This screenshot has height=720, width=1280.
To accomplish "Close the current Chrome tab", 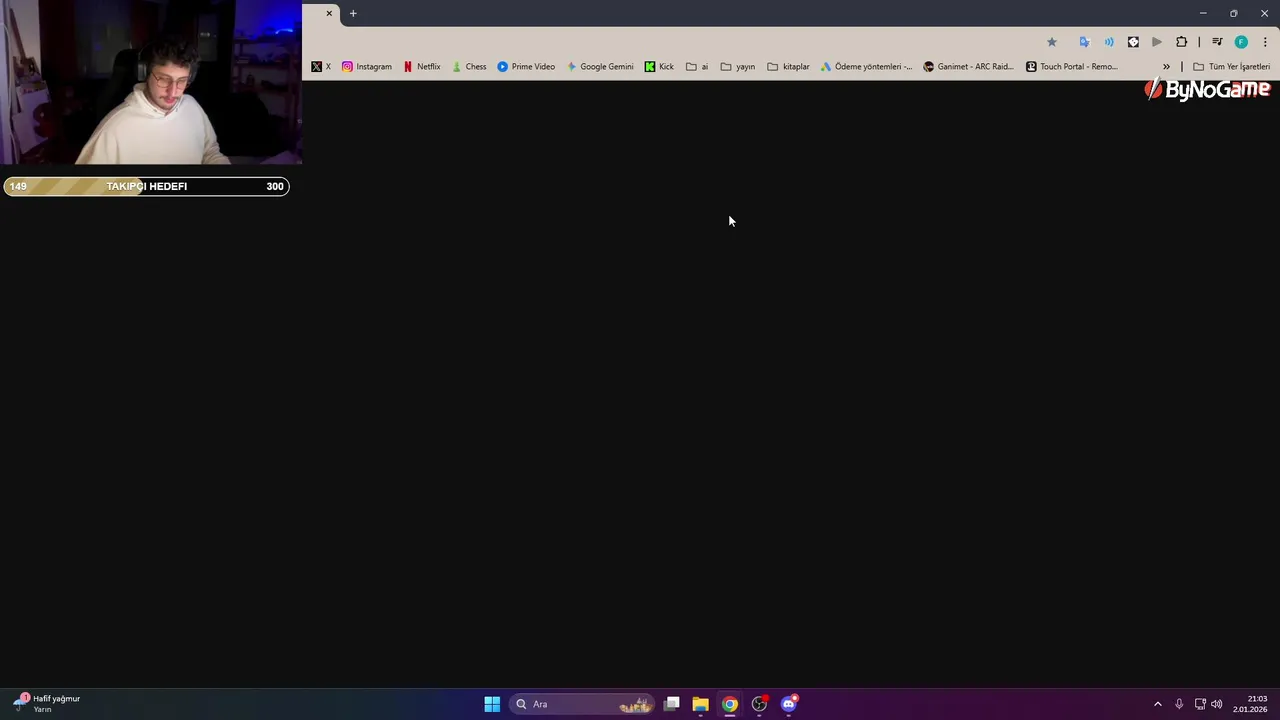I will (x=329, y=13).
